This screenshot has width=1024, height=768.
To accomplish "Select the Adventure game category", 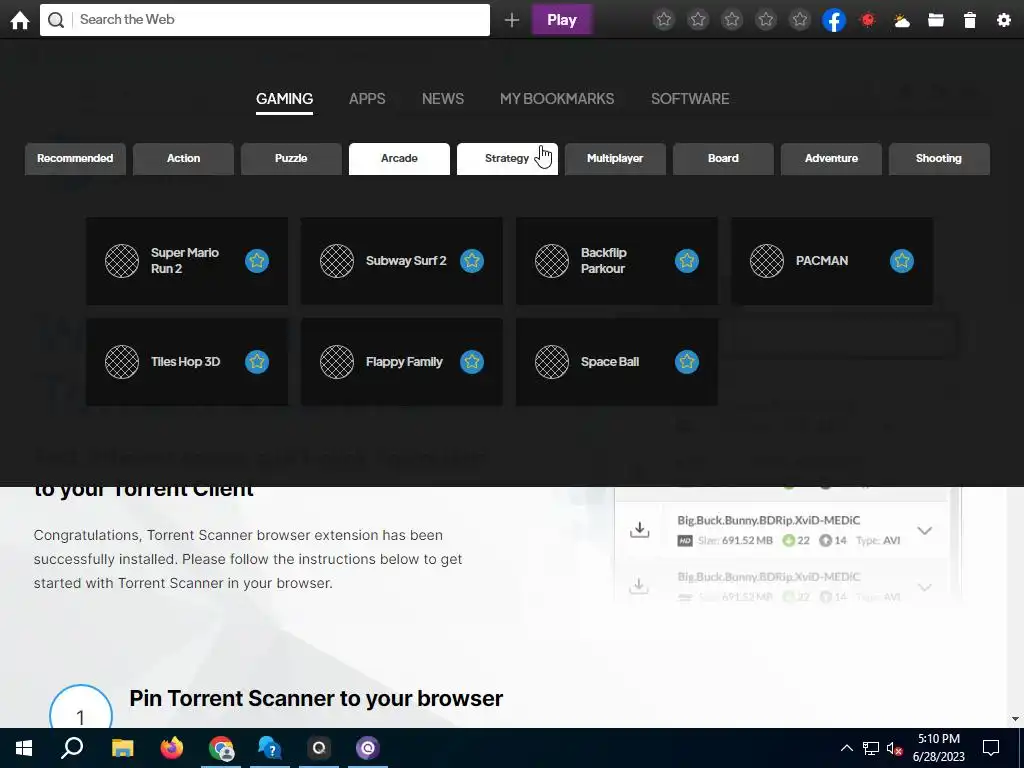I will point(831,159).
